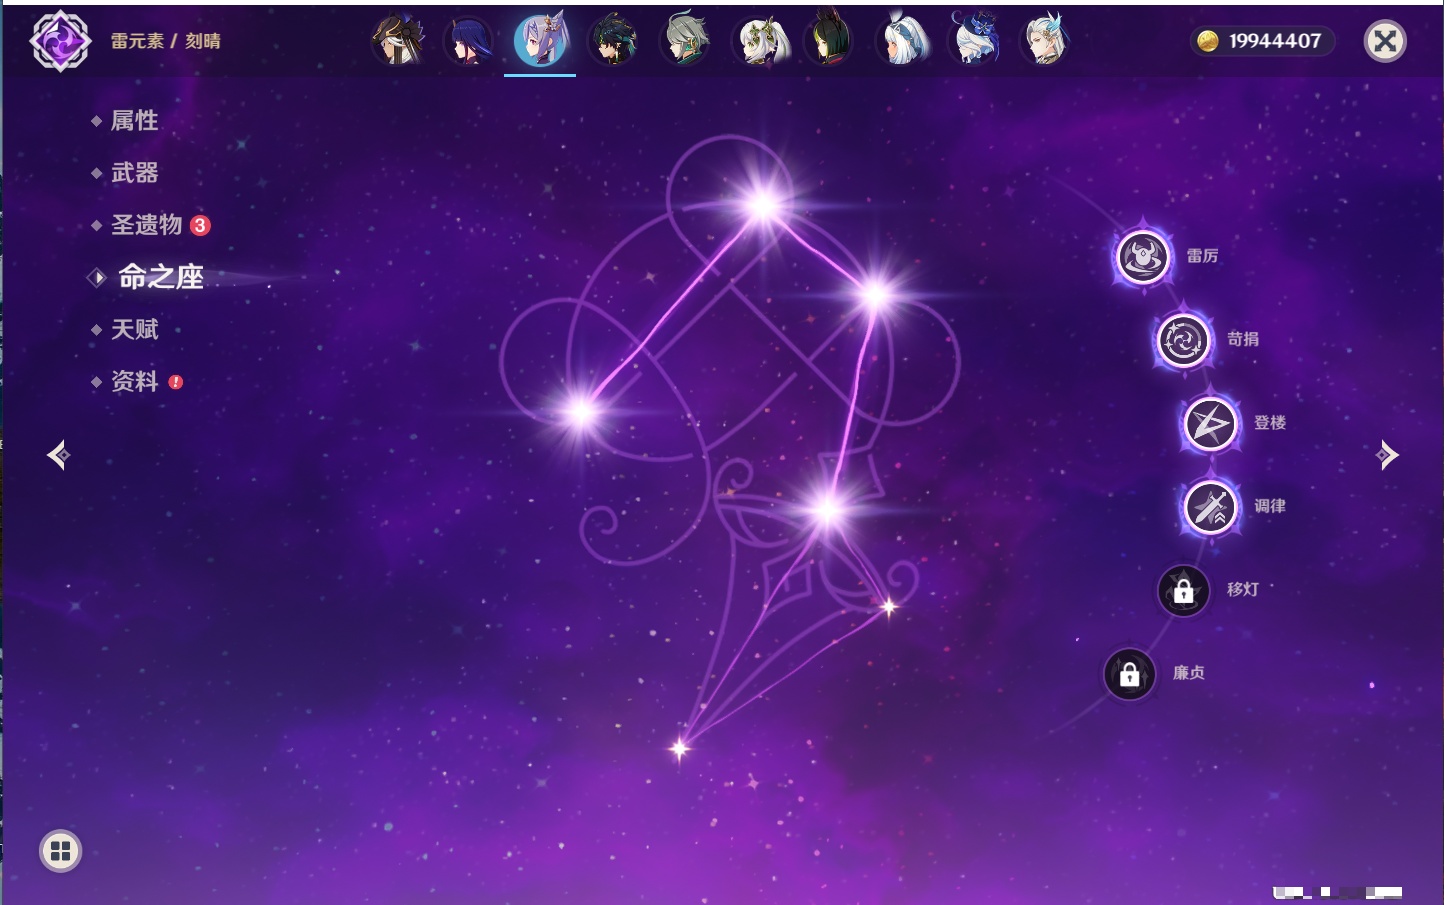Tap the locked 廉贞 constellation icon

point(1130,675)
